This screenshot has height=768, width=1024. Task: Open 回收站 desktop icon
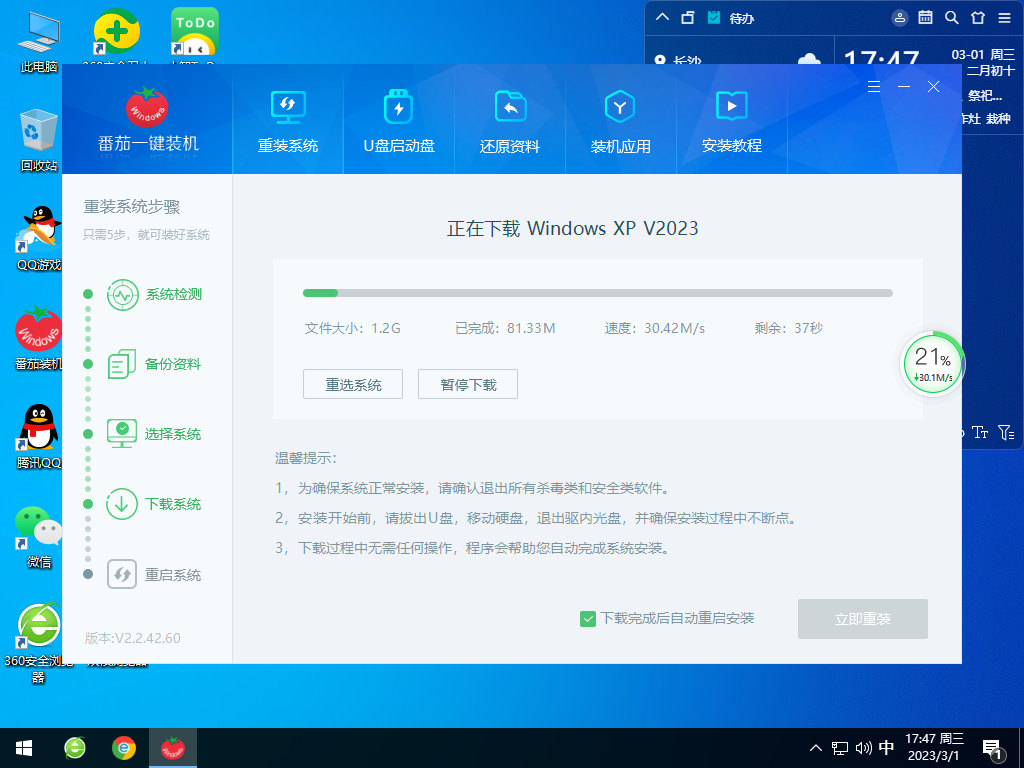(x=39, y=140)
